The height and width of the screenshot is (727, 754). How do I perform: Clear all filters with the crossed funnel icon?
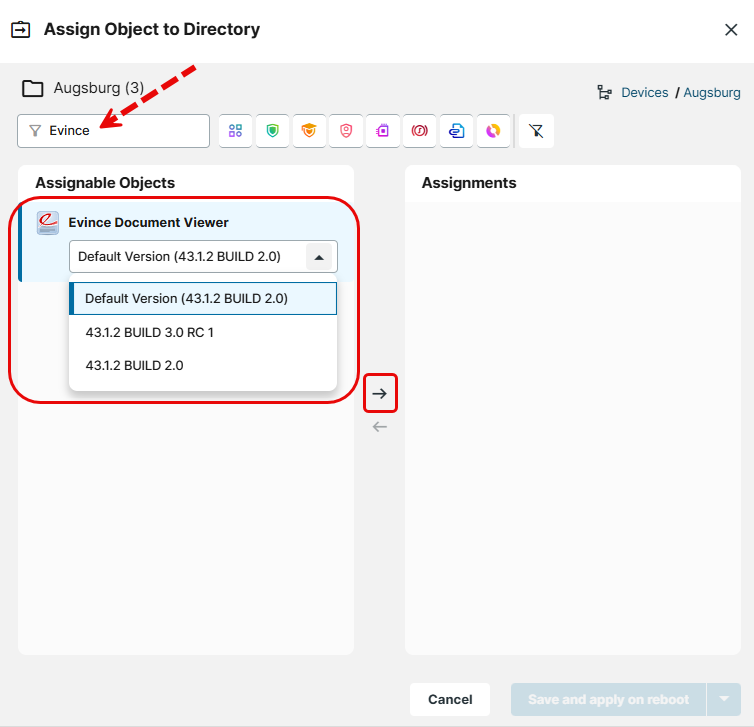coord(536,131)
